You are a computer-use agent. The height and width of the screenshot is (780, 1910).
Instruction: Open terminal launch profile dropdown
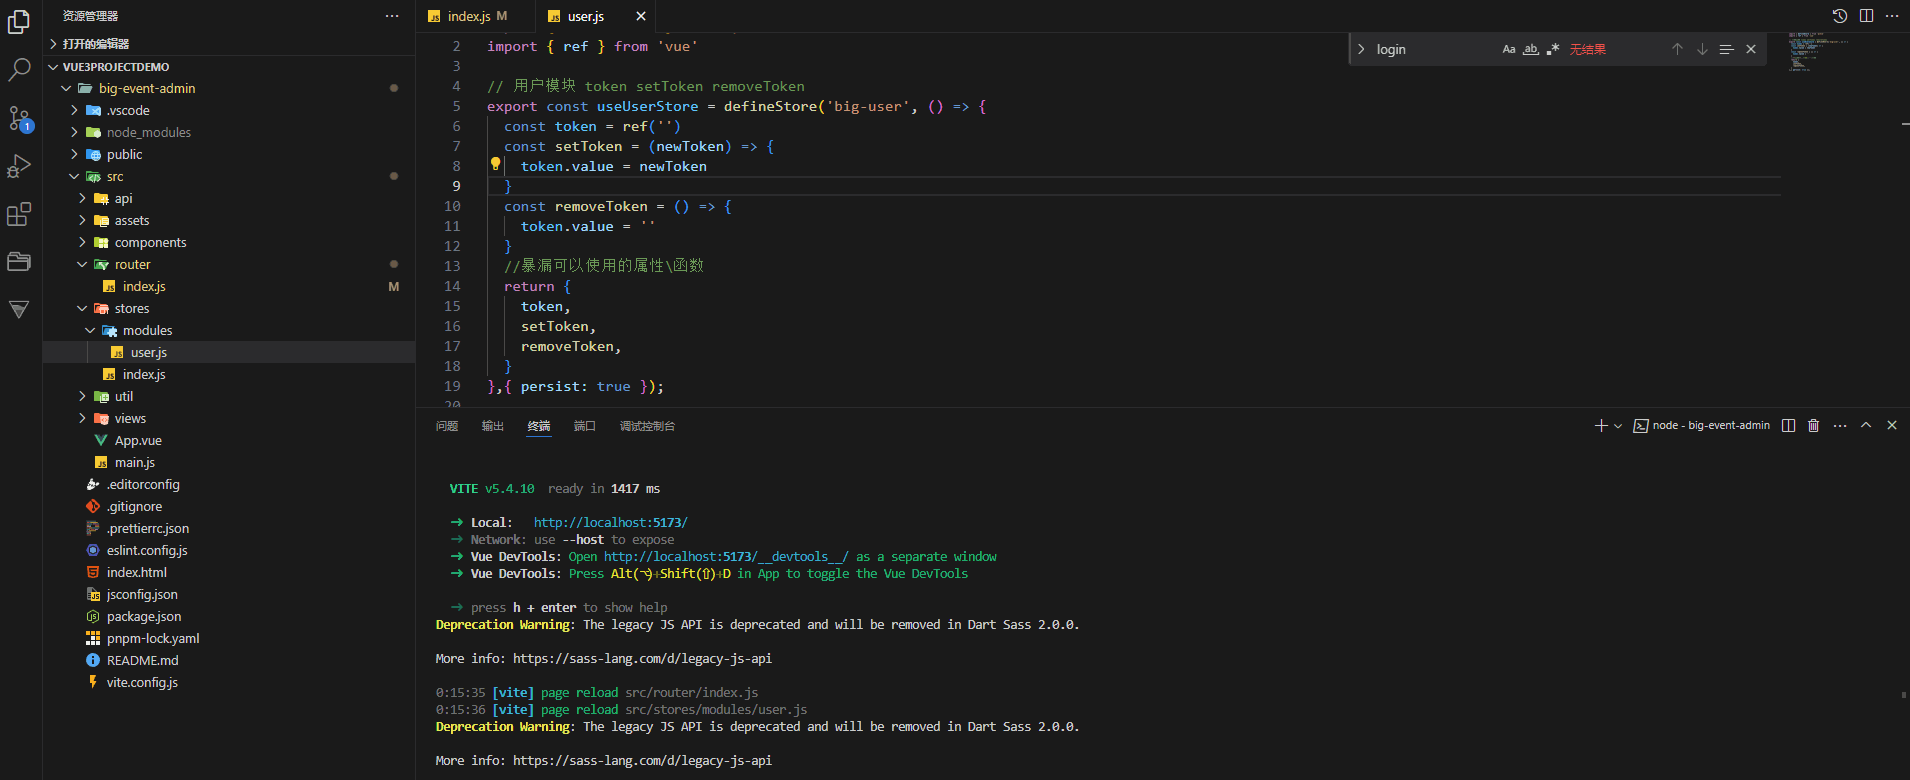[1618, 426]
